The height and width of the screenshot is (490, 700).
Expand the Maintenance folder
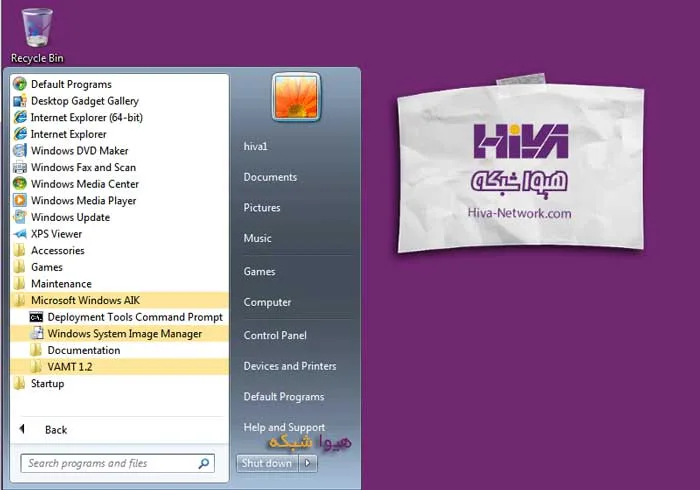[x=119, y=284]
